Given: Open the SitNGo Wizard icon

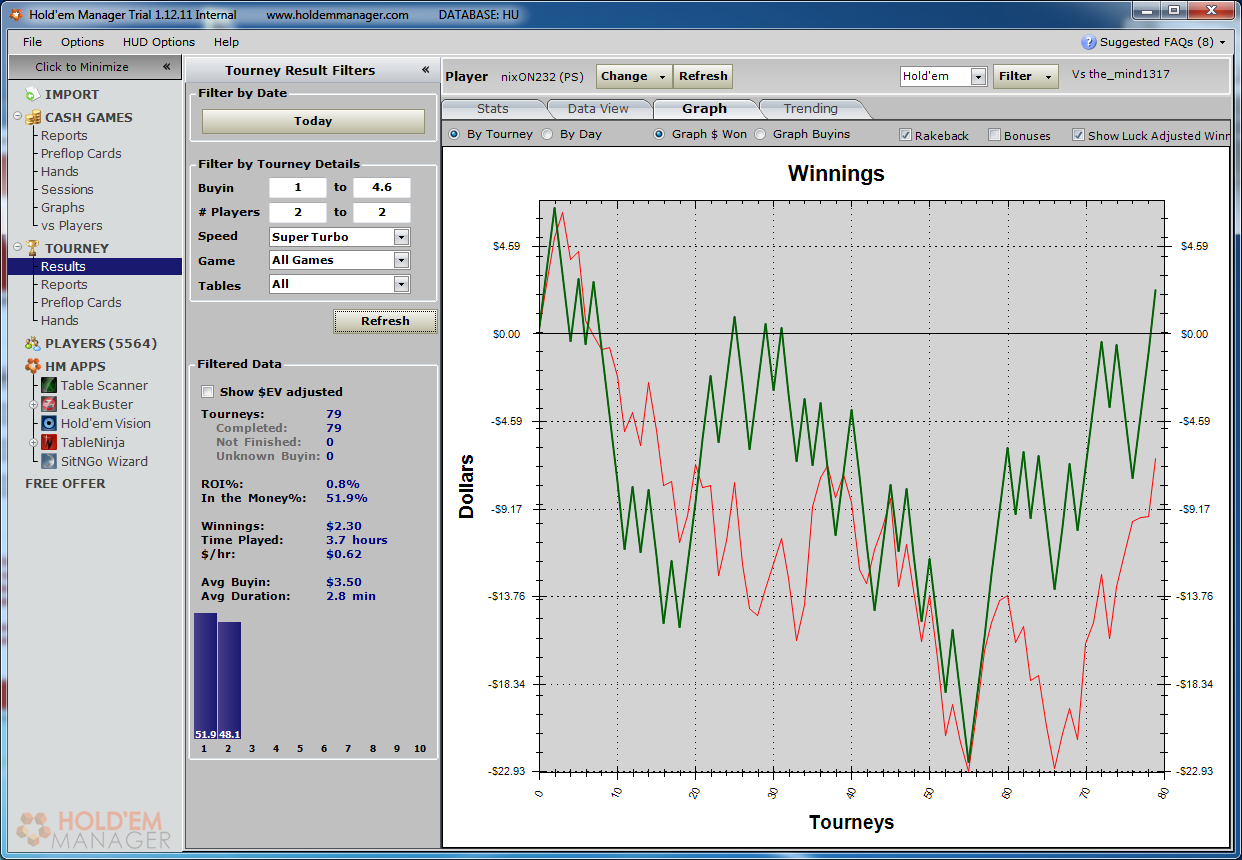Looking at the screenshot, I should [49, 461].
